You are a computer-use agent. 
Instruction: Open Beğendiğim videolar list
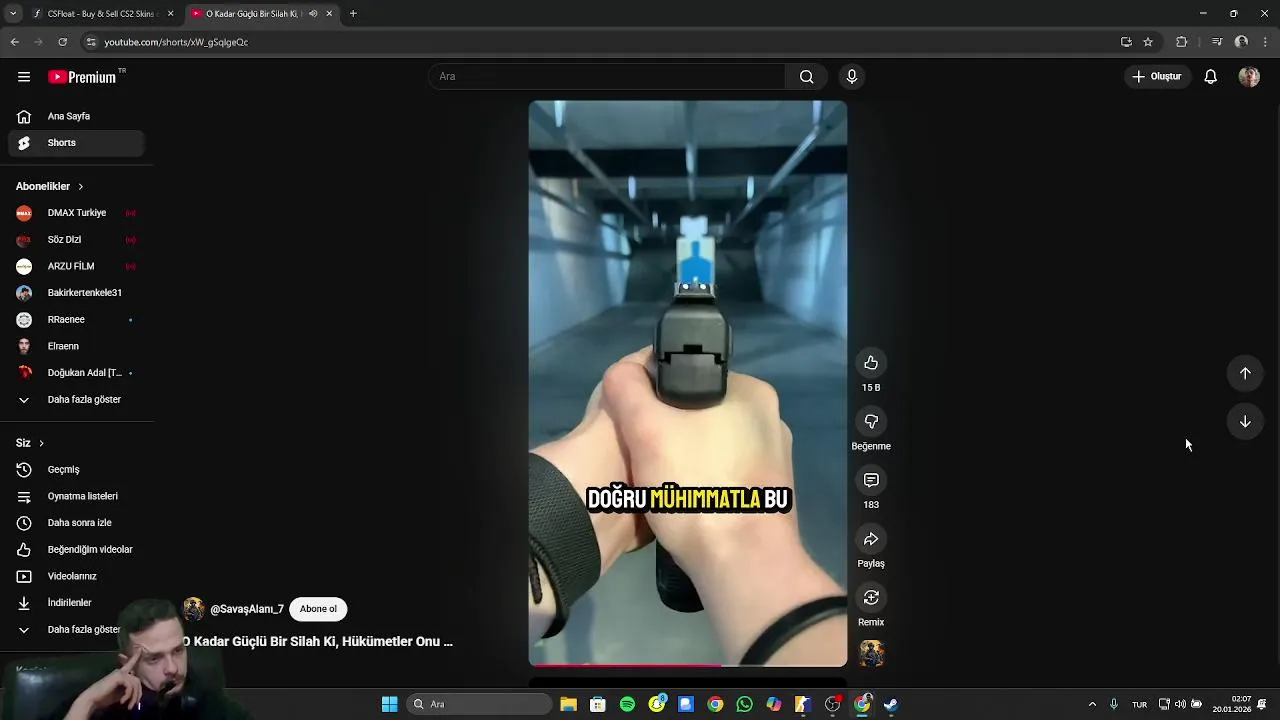pyautogui.click(x=77, y=550)
